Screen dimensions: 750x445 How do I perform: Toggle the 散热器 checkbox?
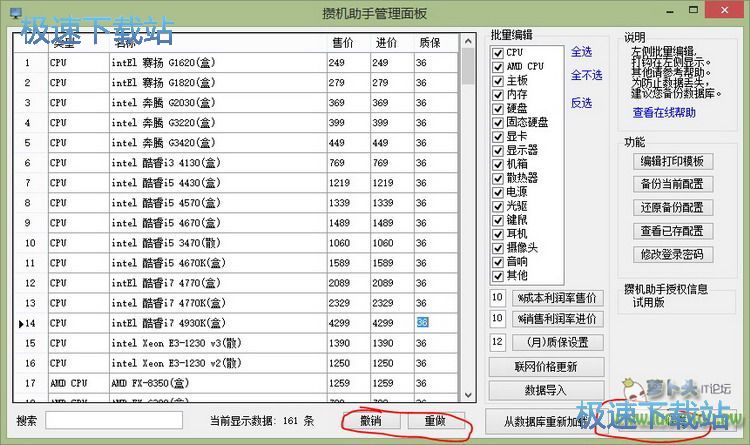point(498,178)
